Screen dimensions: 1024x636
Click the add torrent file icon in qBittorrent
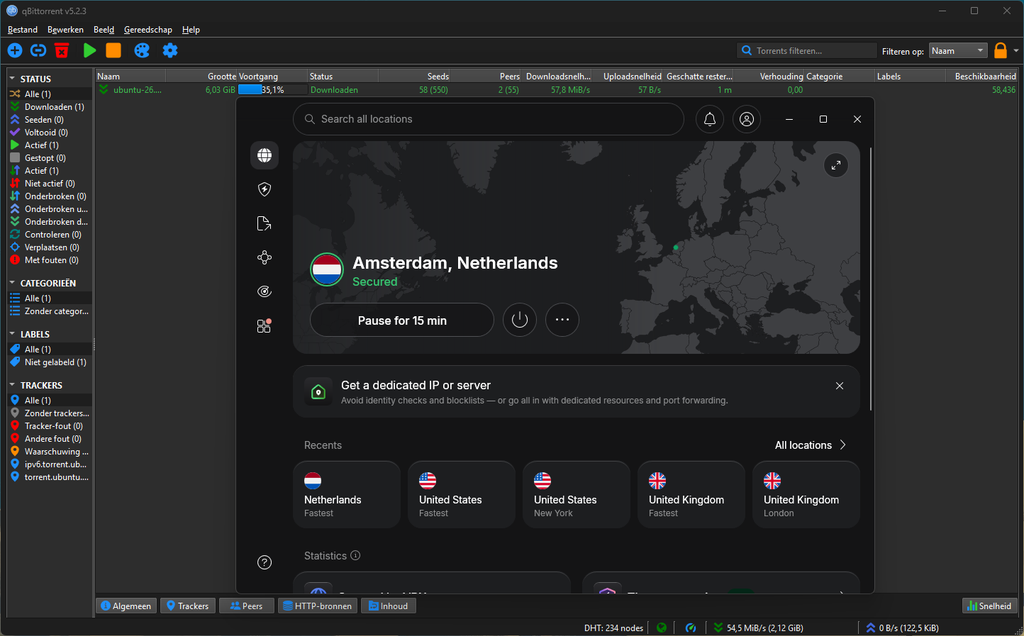[14, 50]
